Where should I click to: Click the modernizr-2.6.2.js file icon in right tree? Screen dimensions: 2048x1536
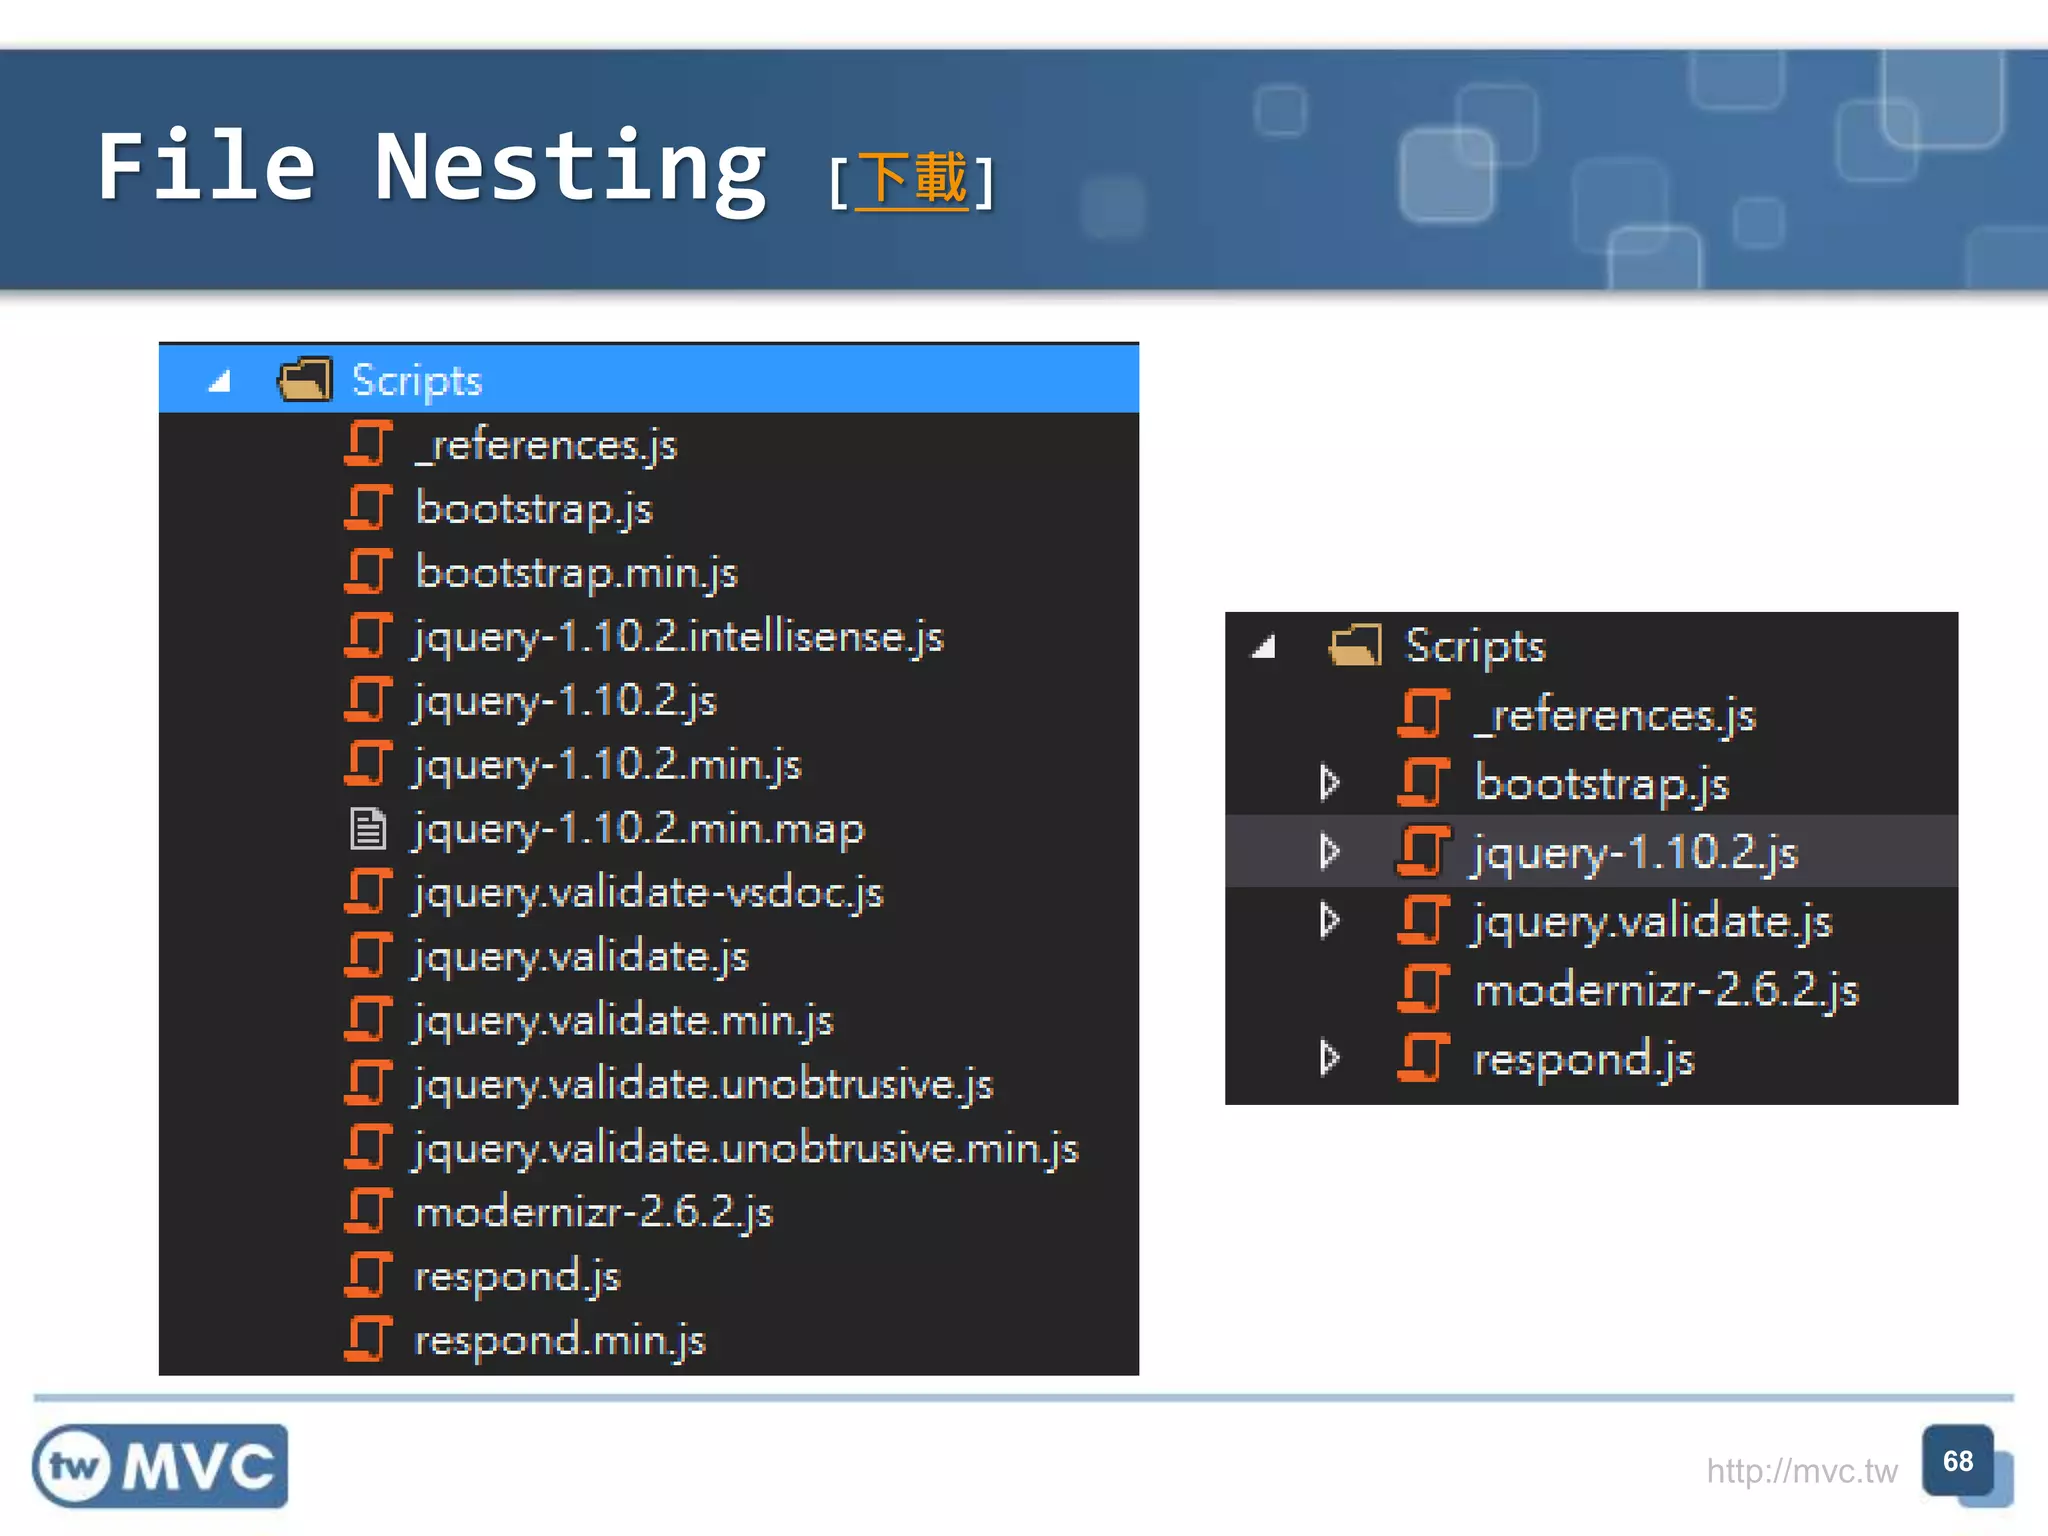1424,989
